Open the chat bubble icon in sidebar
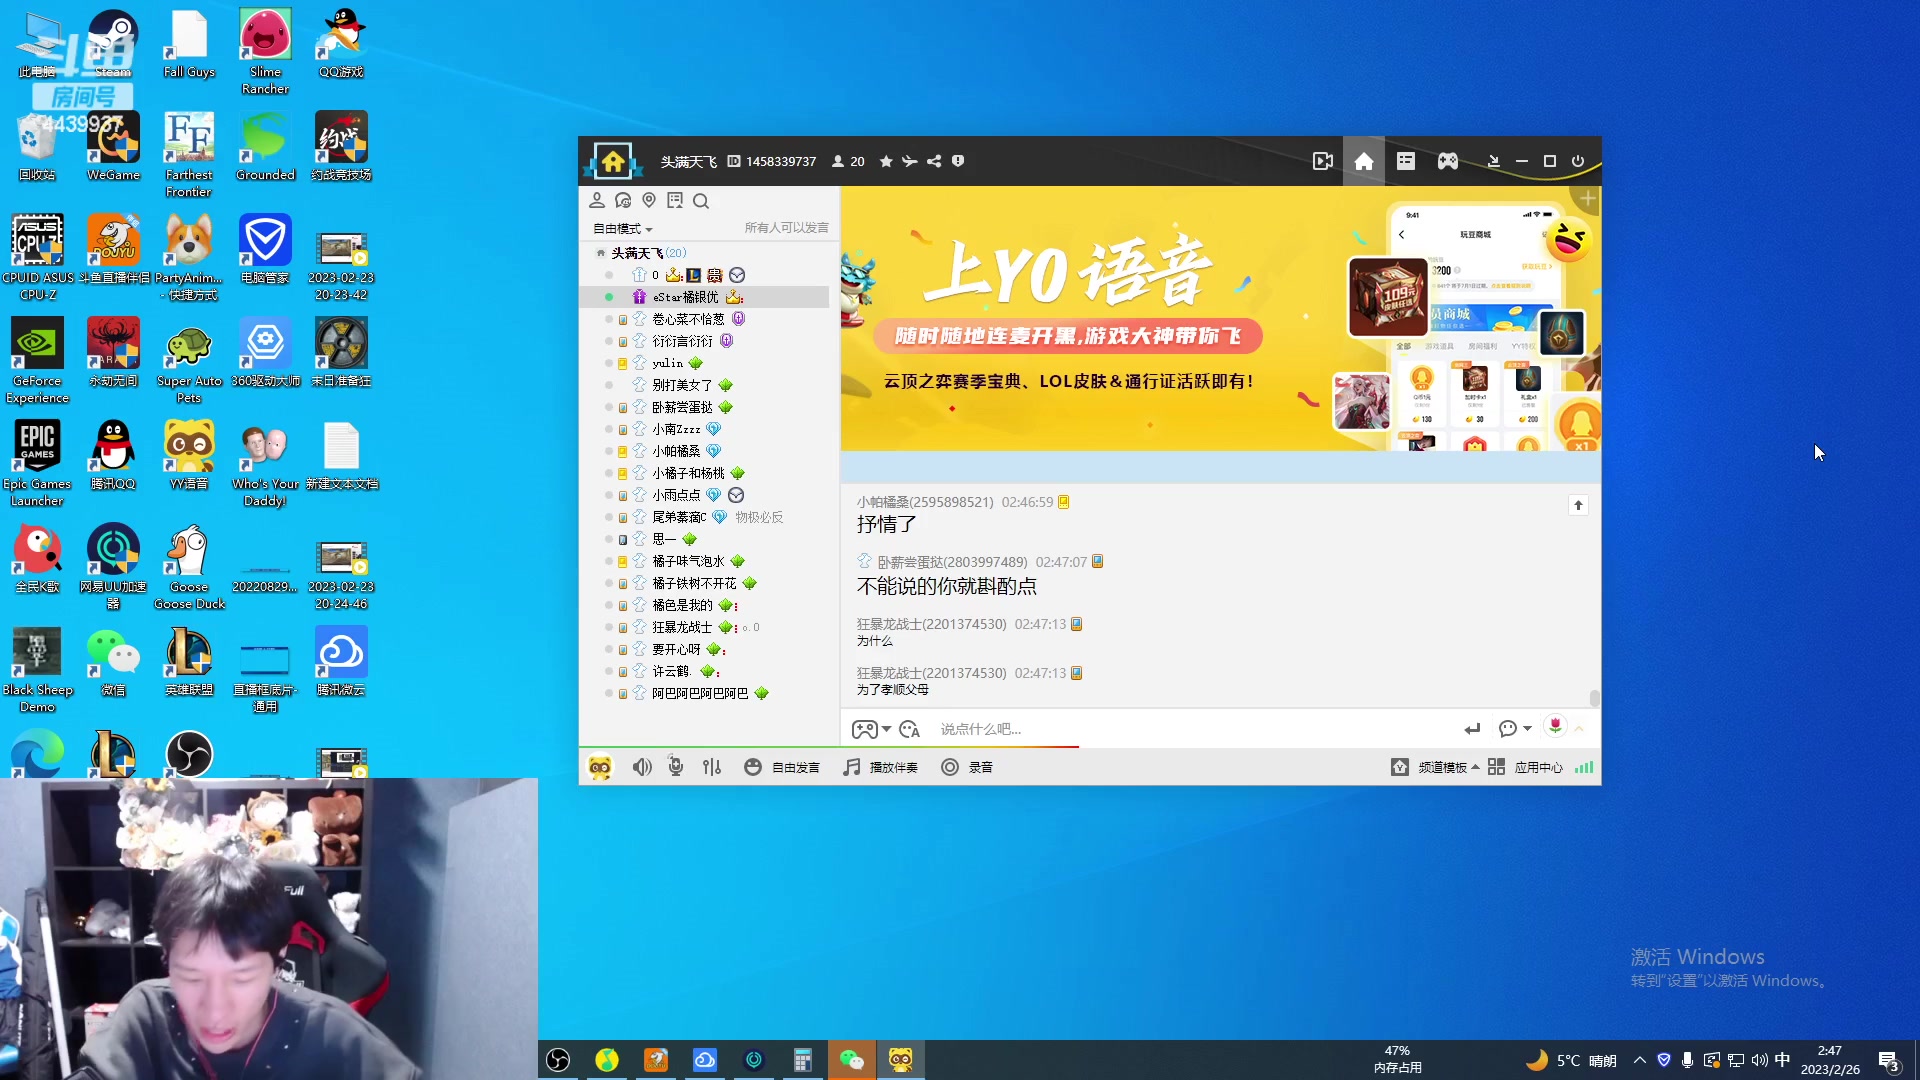 [623, 200]
